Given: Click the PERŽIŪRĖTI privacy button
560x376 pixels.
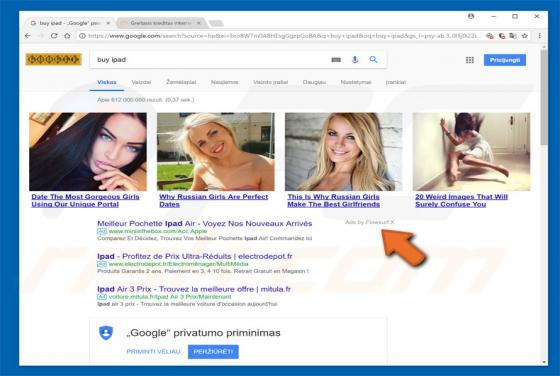Looking at the screenshot, I should 213,352.
